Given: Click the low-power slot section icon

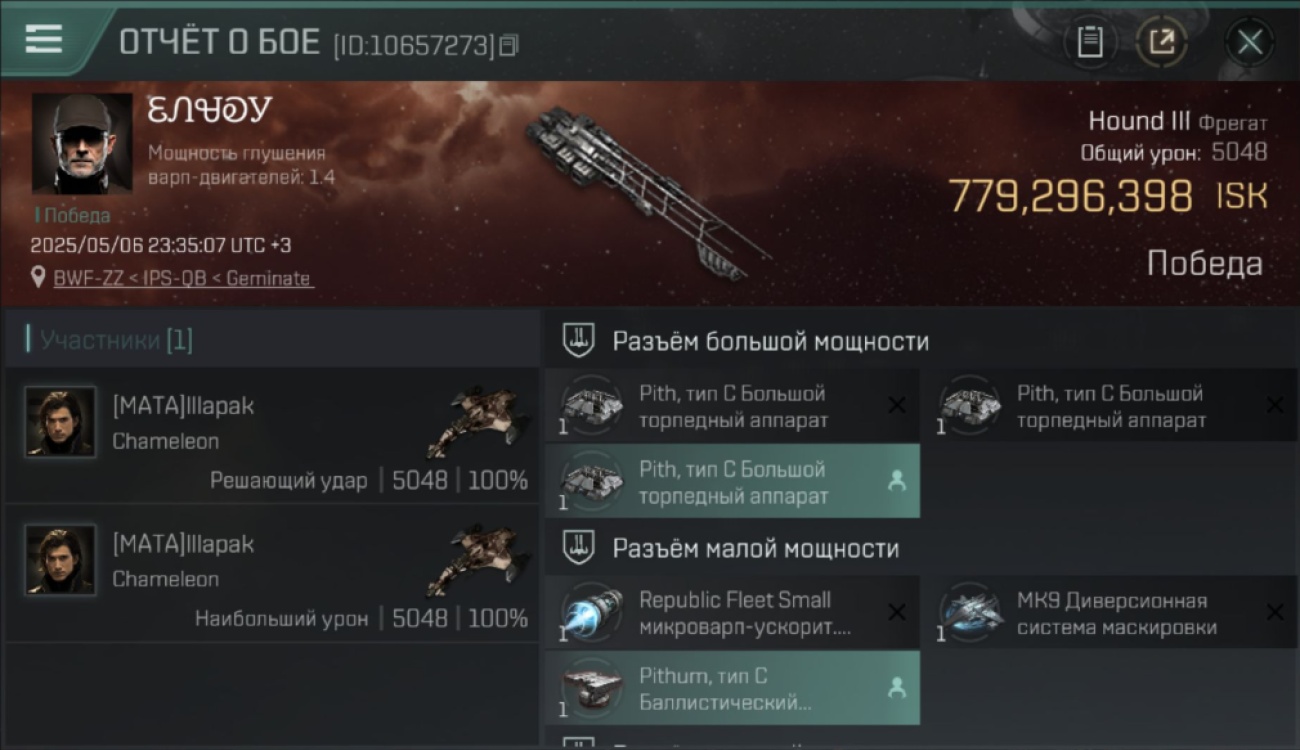Looking at the screenshot, I should coord(578,547).
